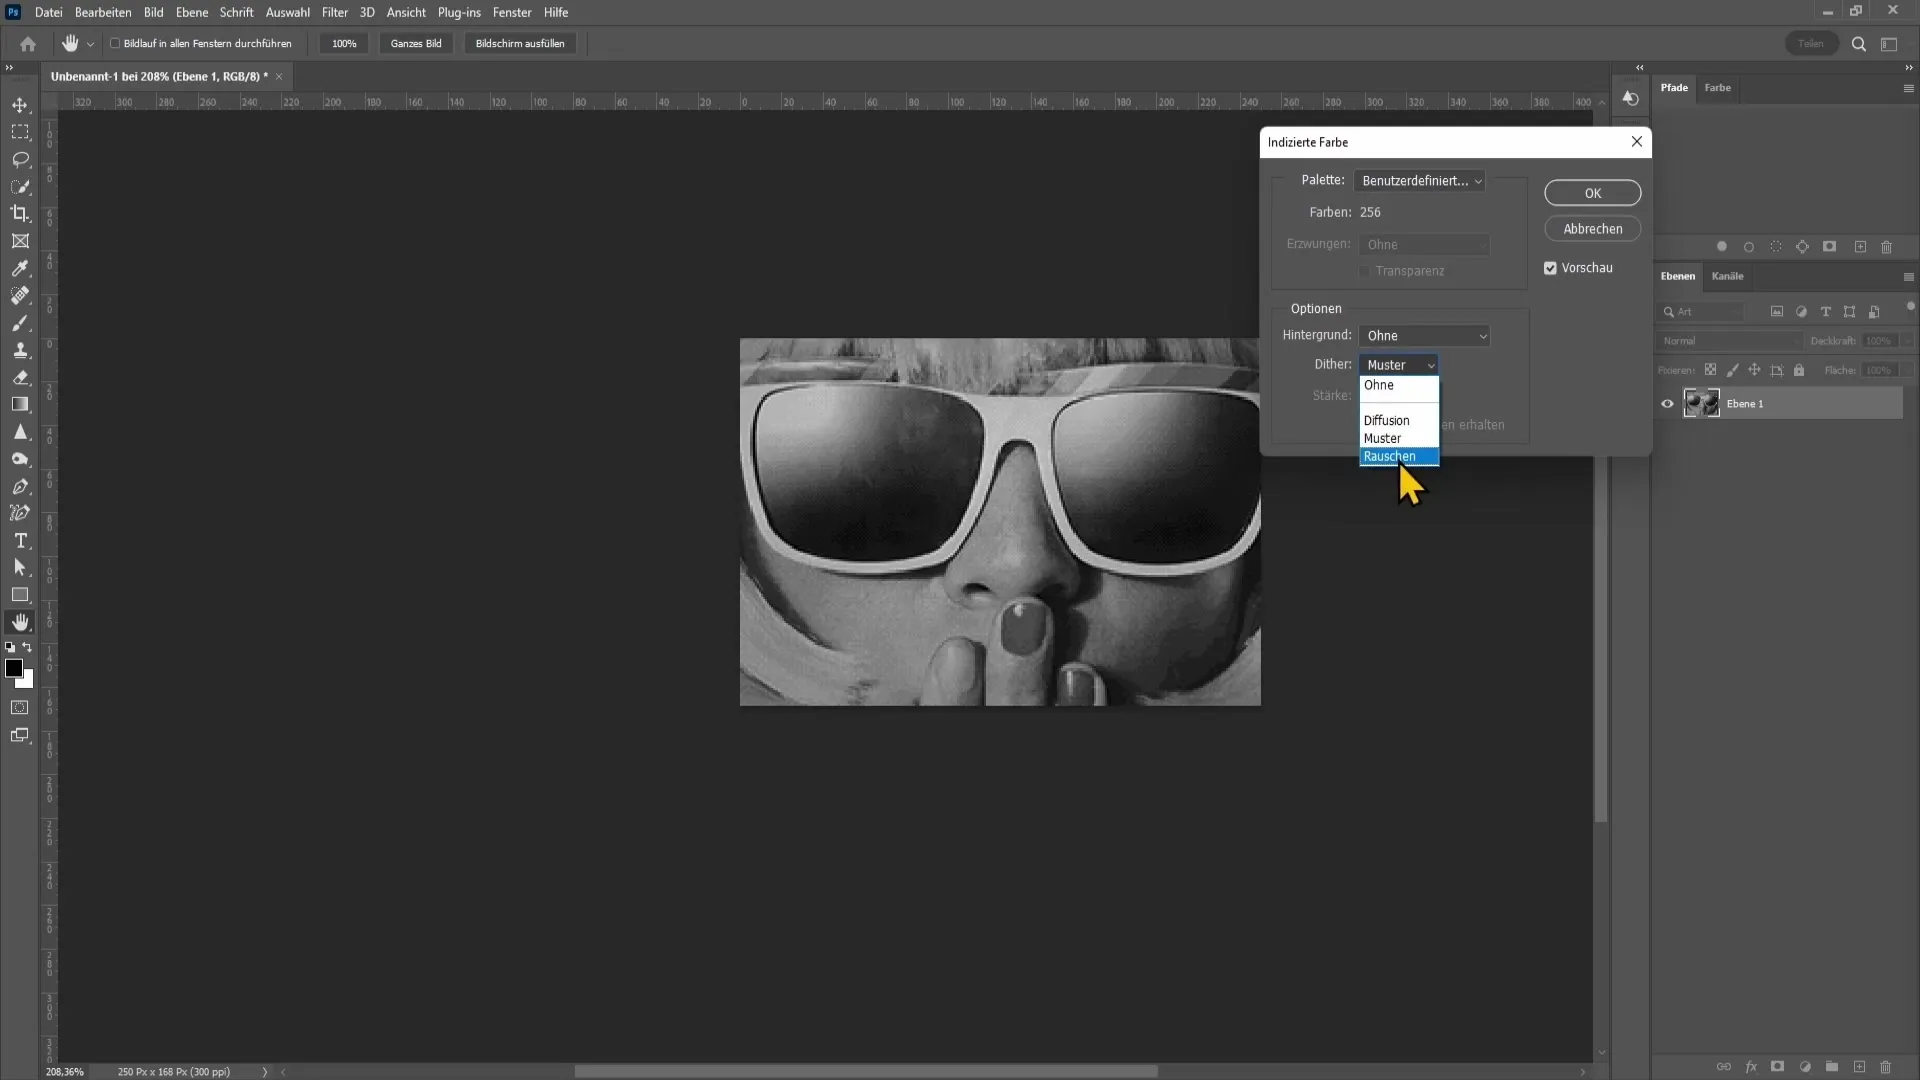Select the Spot Healing Brush tool

click(x=20, y=296)
